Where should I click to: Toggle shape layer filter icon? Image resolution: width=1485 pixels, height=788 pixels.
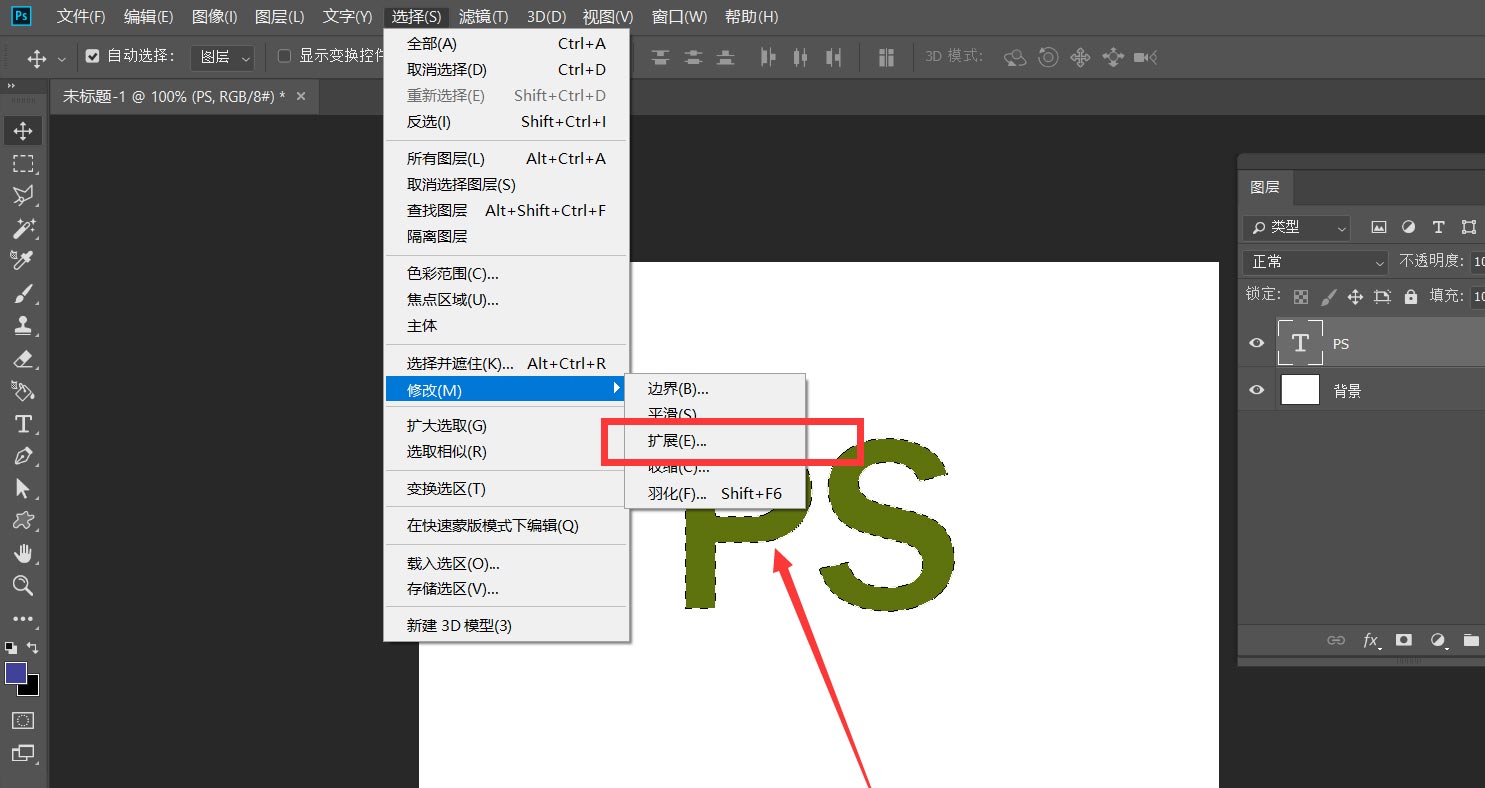click(1468, 227)
